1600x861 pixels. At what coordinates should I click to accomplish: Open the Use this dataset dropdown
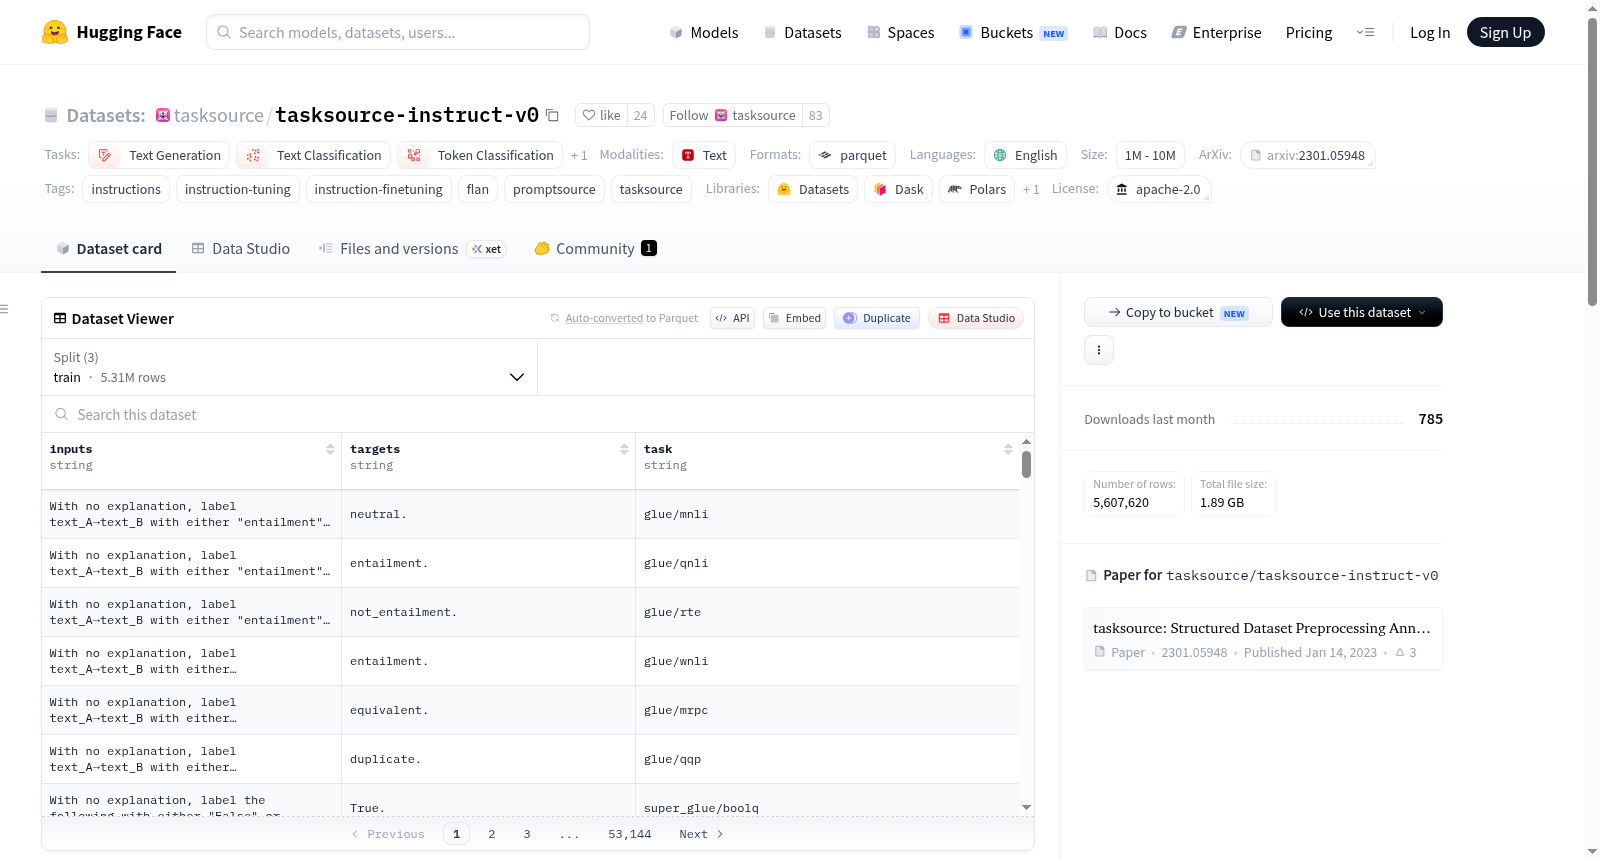pyautogui.click(x=1362, y=312)
